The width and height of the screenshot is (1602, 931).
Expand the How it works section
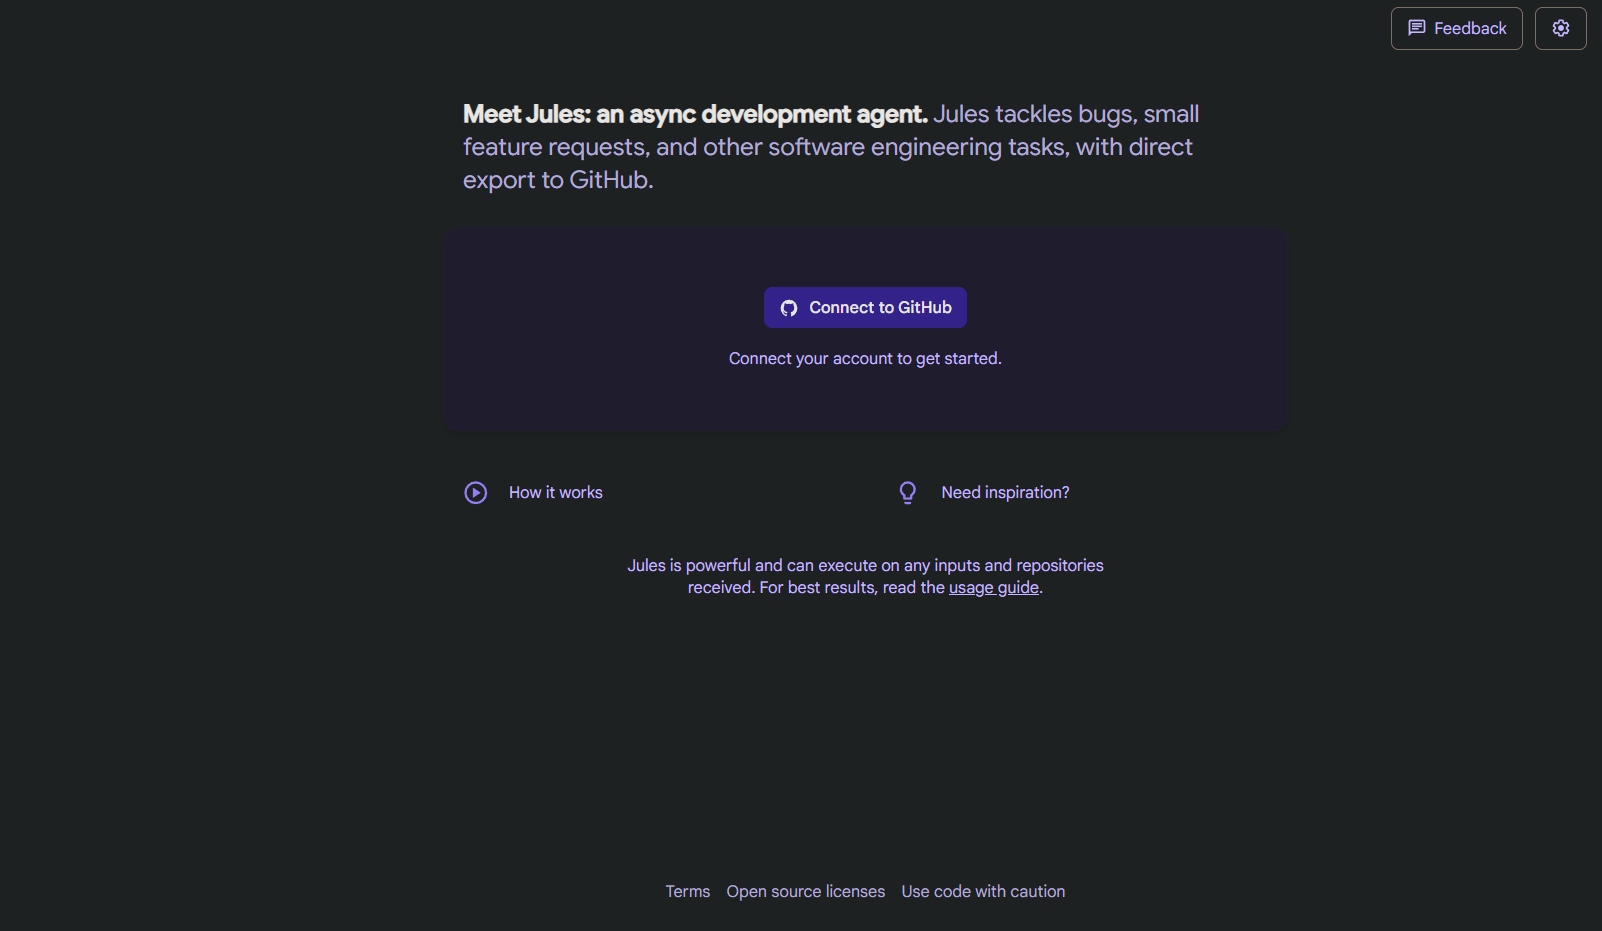[555, 493]
